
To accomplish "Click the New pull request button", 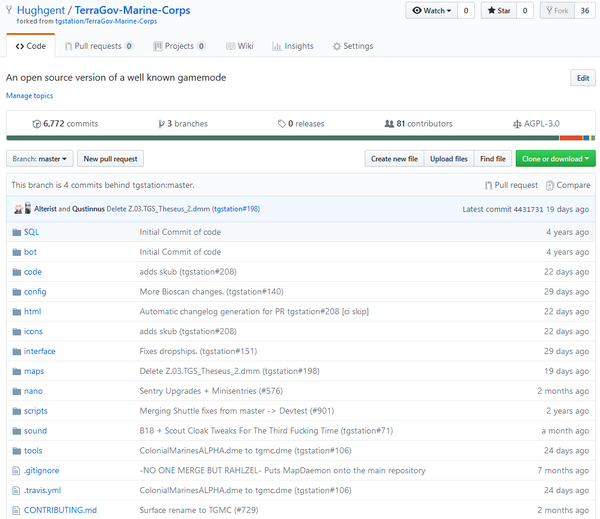I will (x=110, y=159).
